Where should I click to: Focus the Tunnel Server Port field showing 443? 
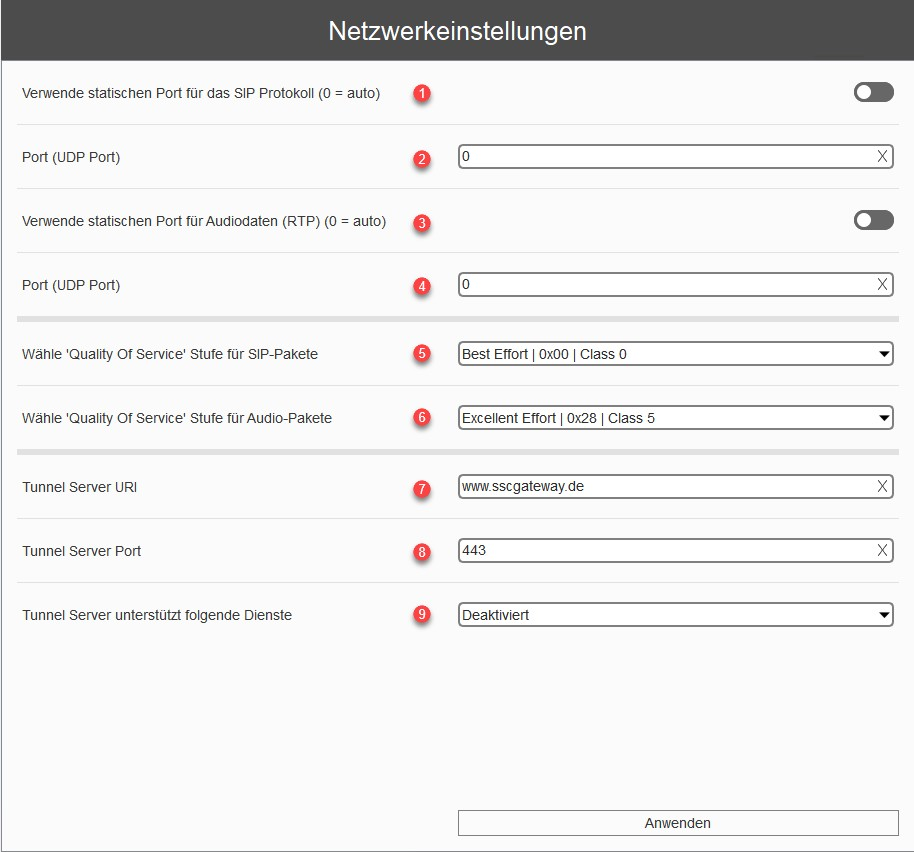tap(667, 550)
